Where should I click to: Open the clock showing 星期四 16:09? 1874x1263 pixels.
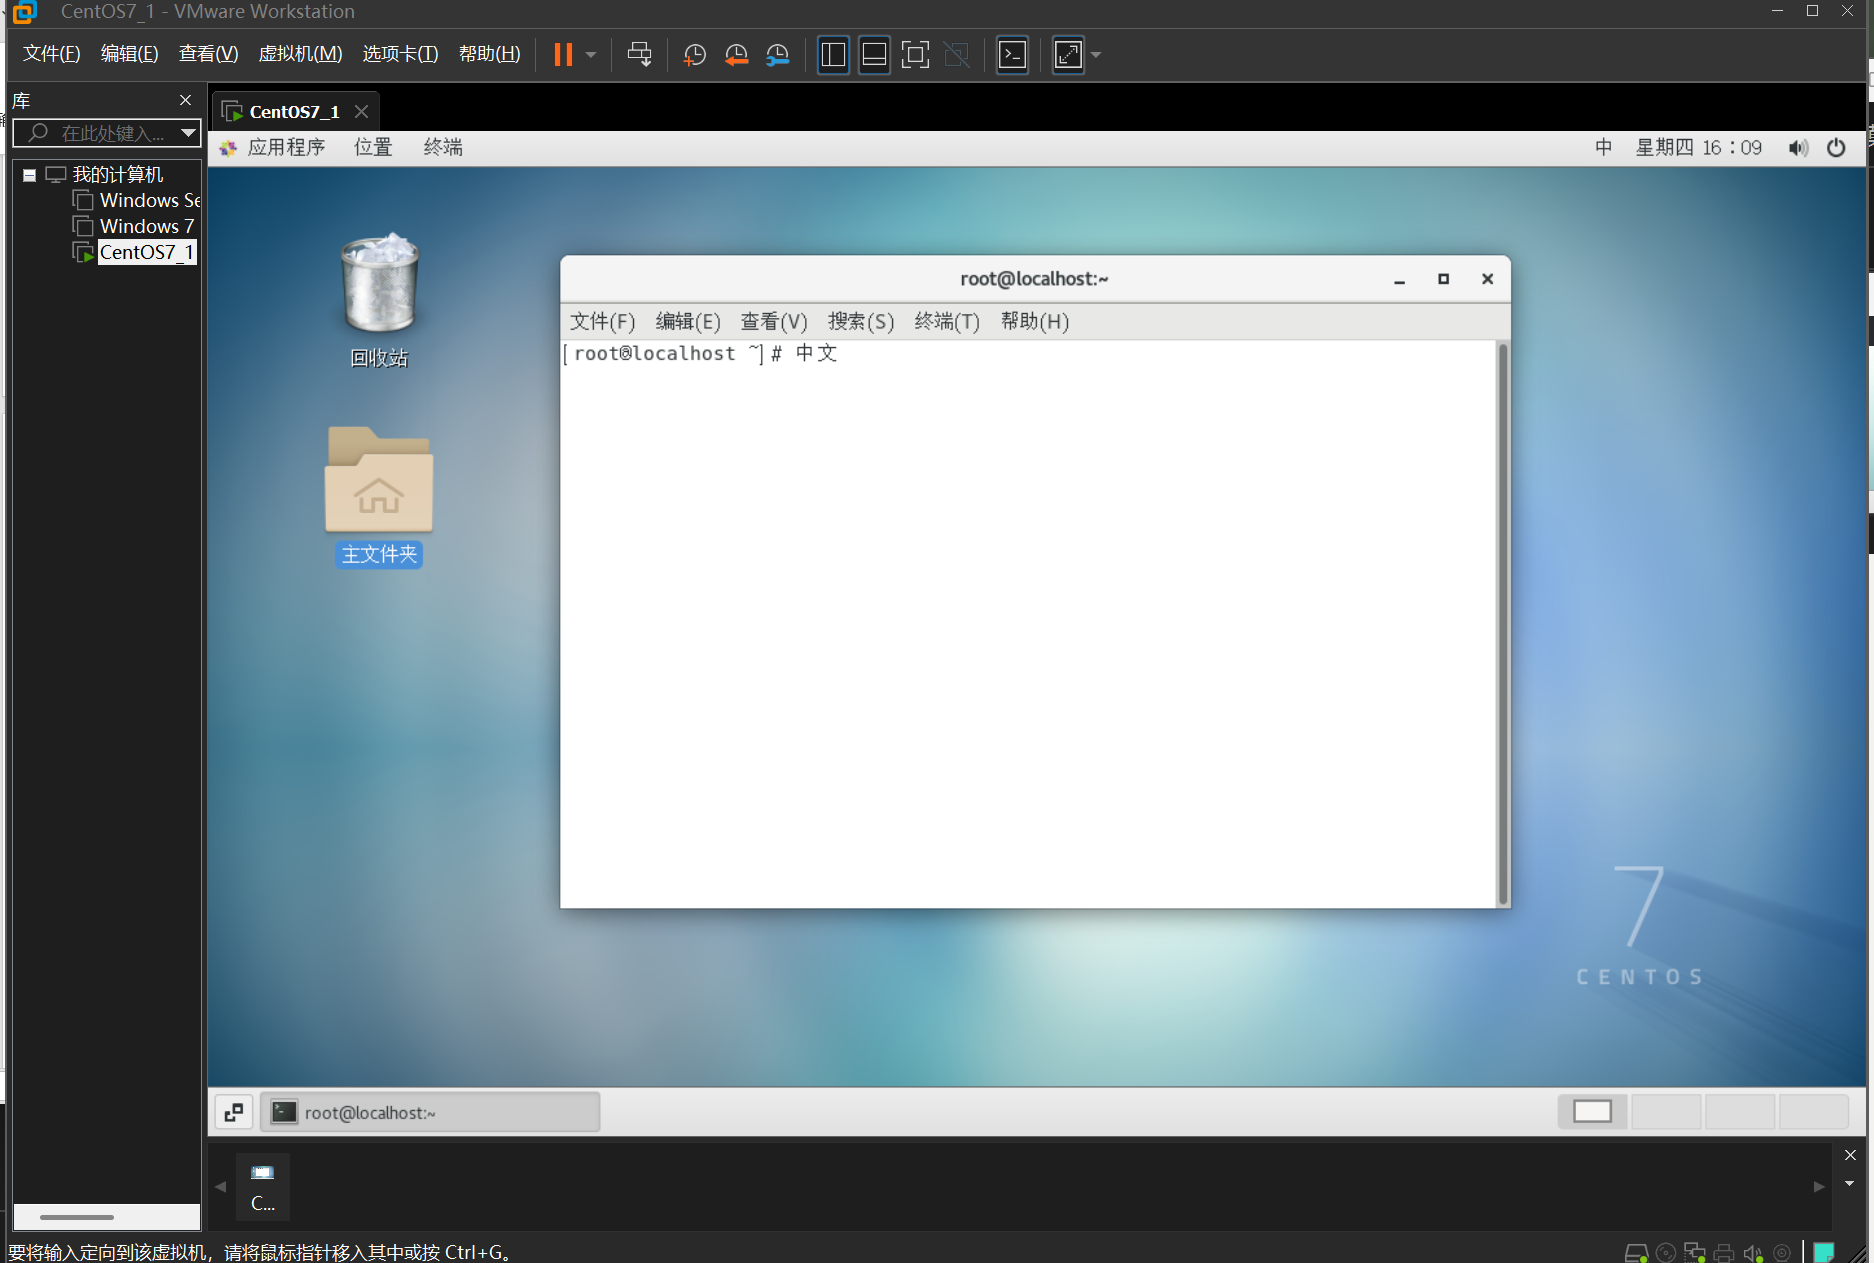coord(1699,148)
